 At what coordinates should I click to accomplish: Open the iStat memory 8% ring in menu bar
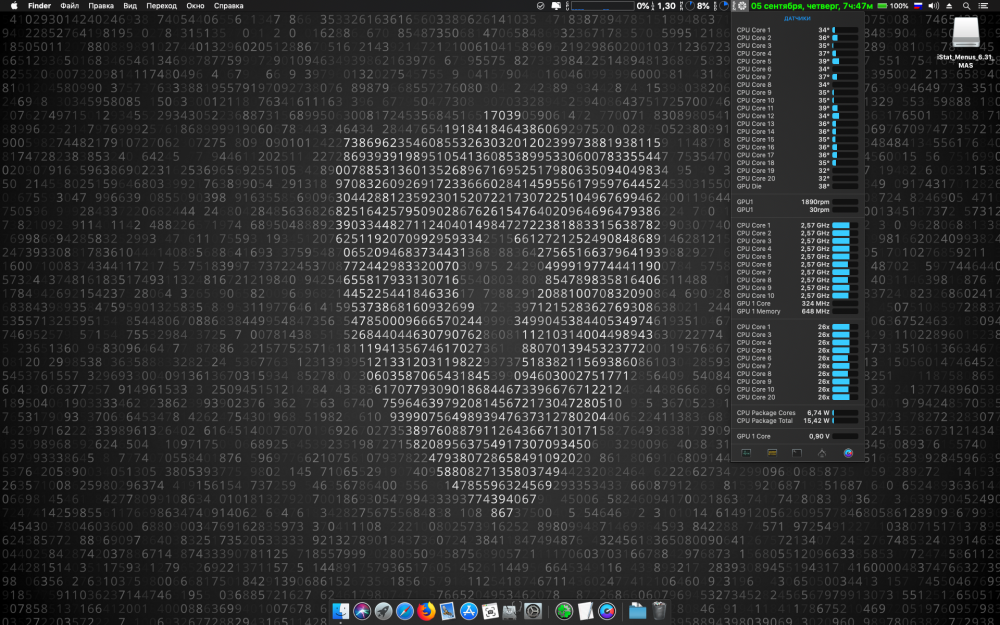tap(696, 6)
